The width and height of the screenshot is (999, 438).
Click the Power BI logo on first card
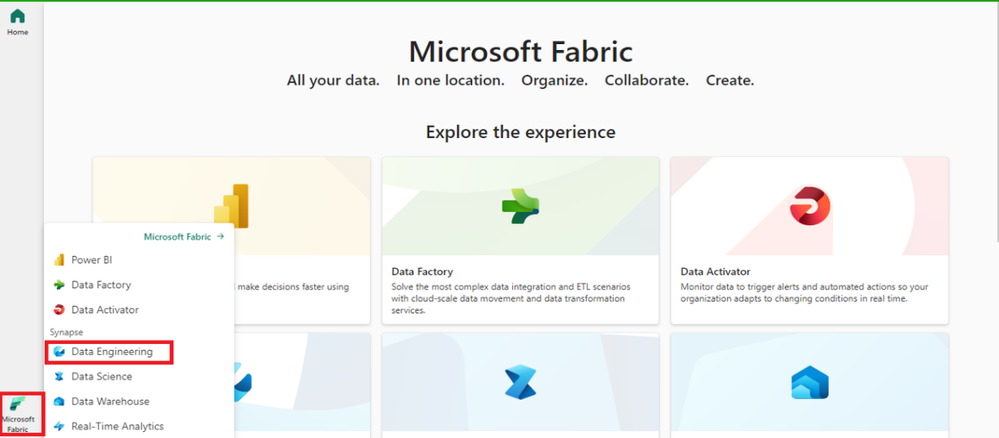point(231,206)
